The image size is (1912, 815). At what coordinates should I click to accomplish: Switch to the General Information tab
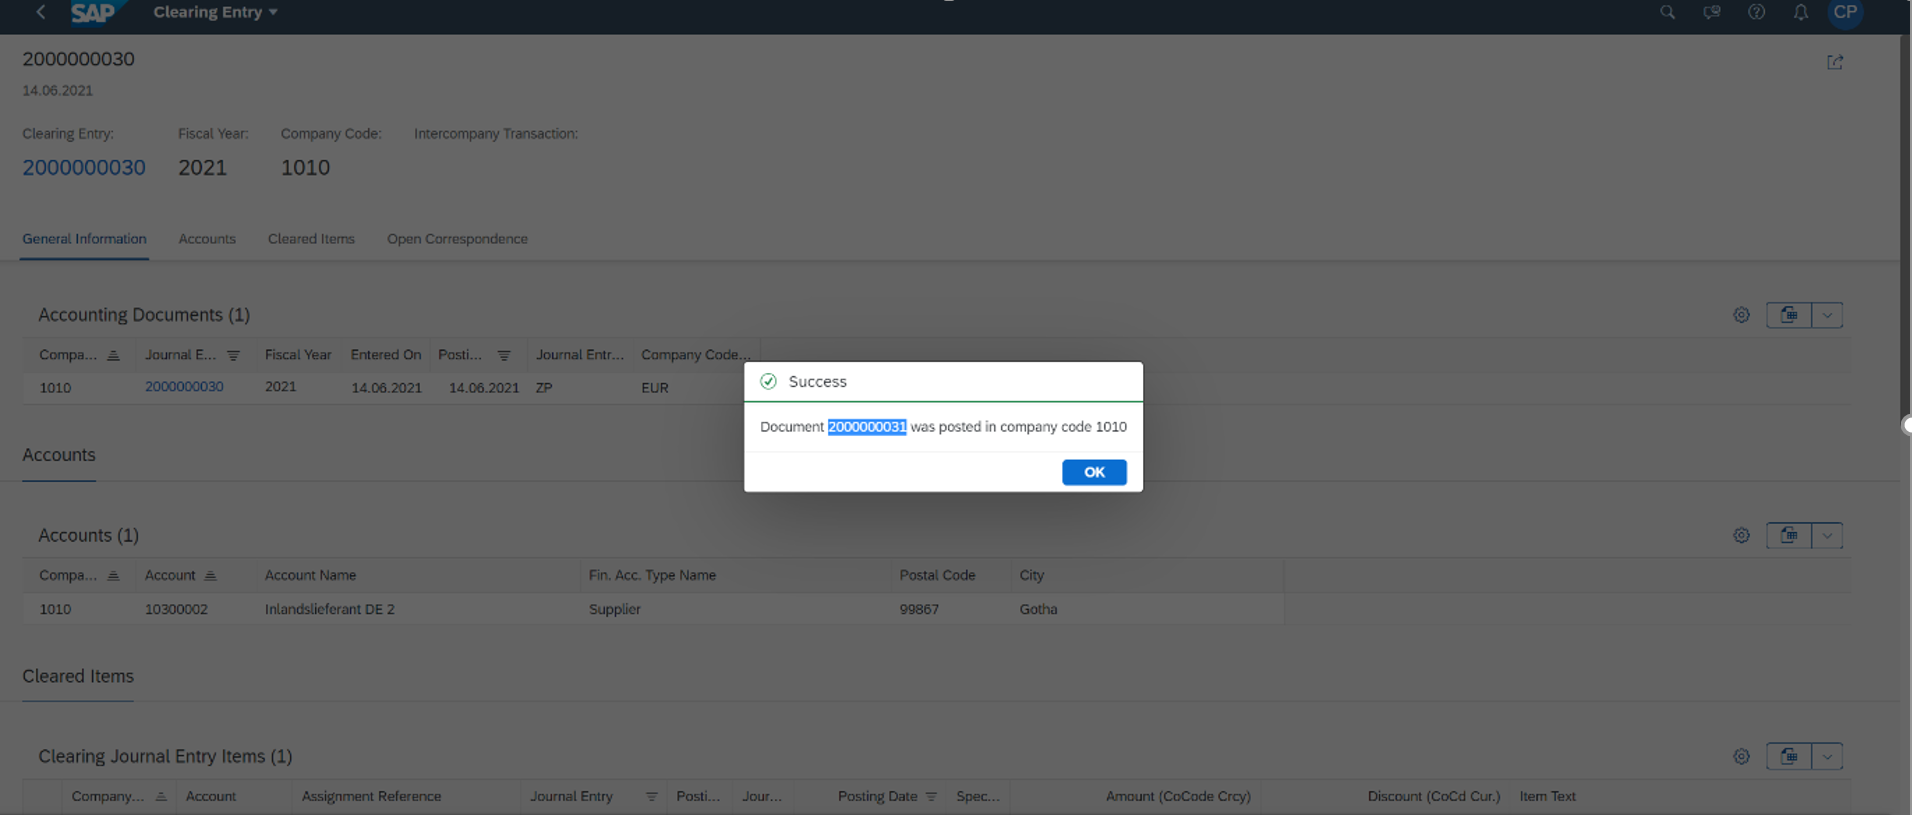click(x=84, y=239)
